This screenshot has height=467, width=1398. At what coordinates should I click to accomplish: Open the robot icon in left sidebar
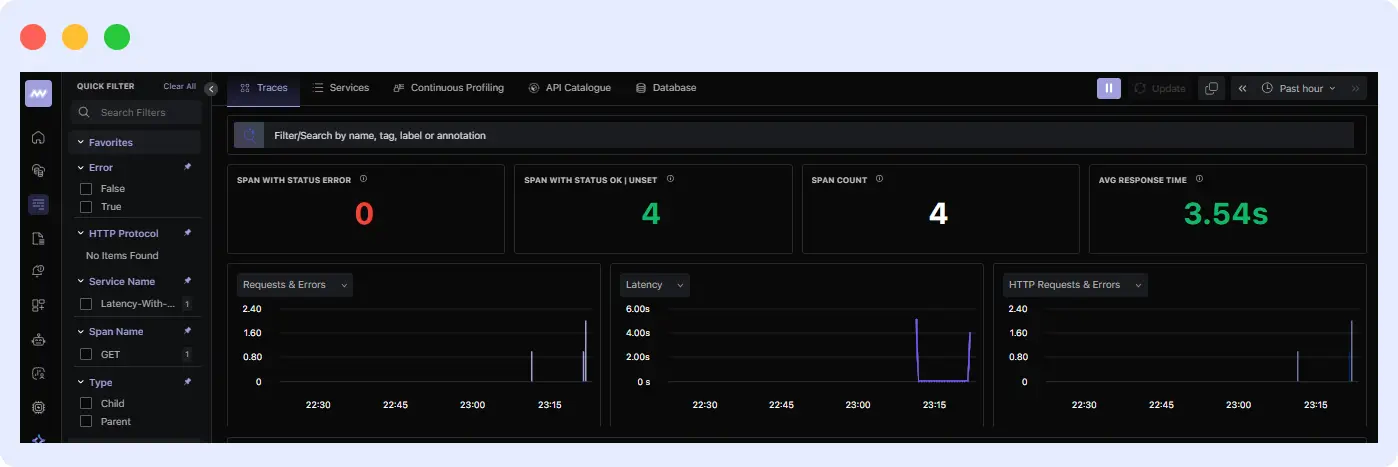(x=38, y=340)
